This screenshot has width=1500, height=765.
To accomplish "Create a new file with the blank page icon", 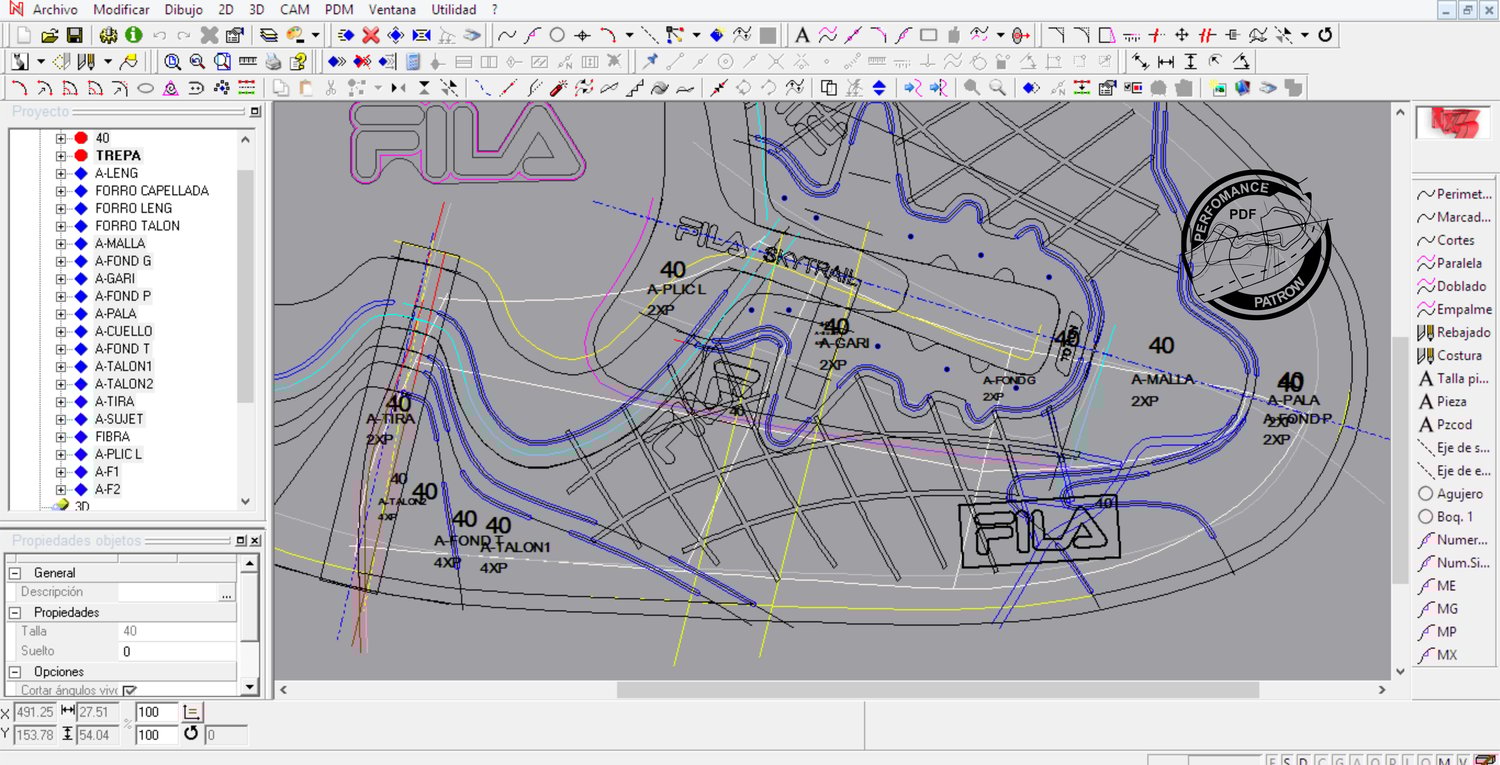I will [x=24, y=35].
